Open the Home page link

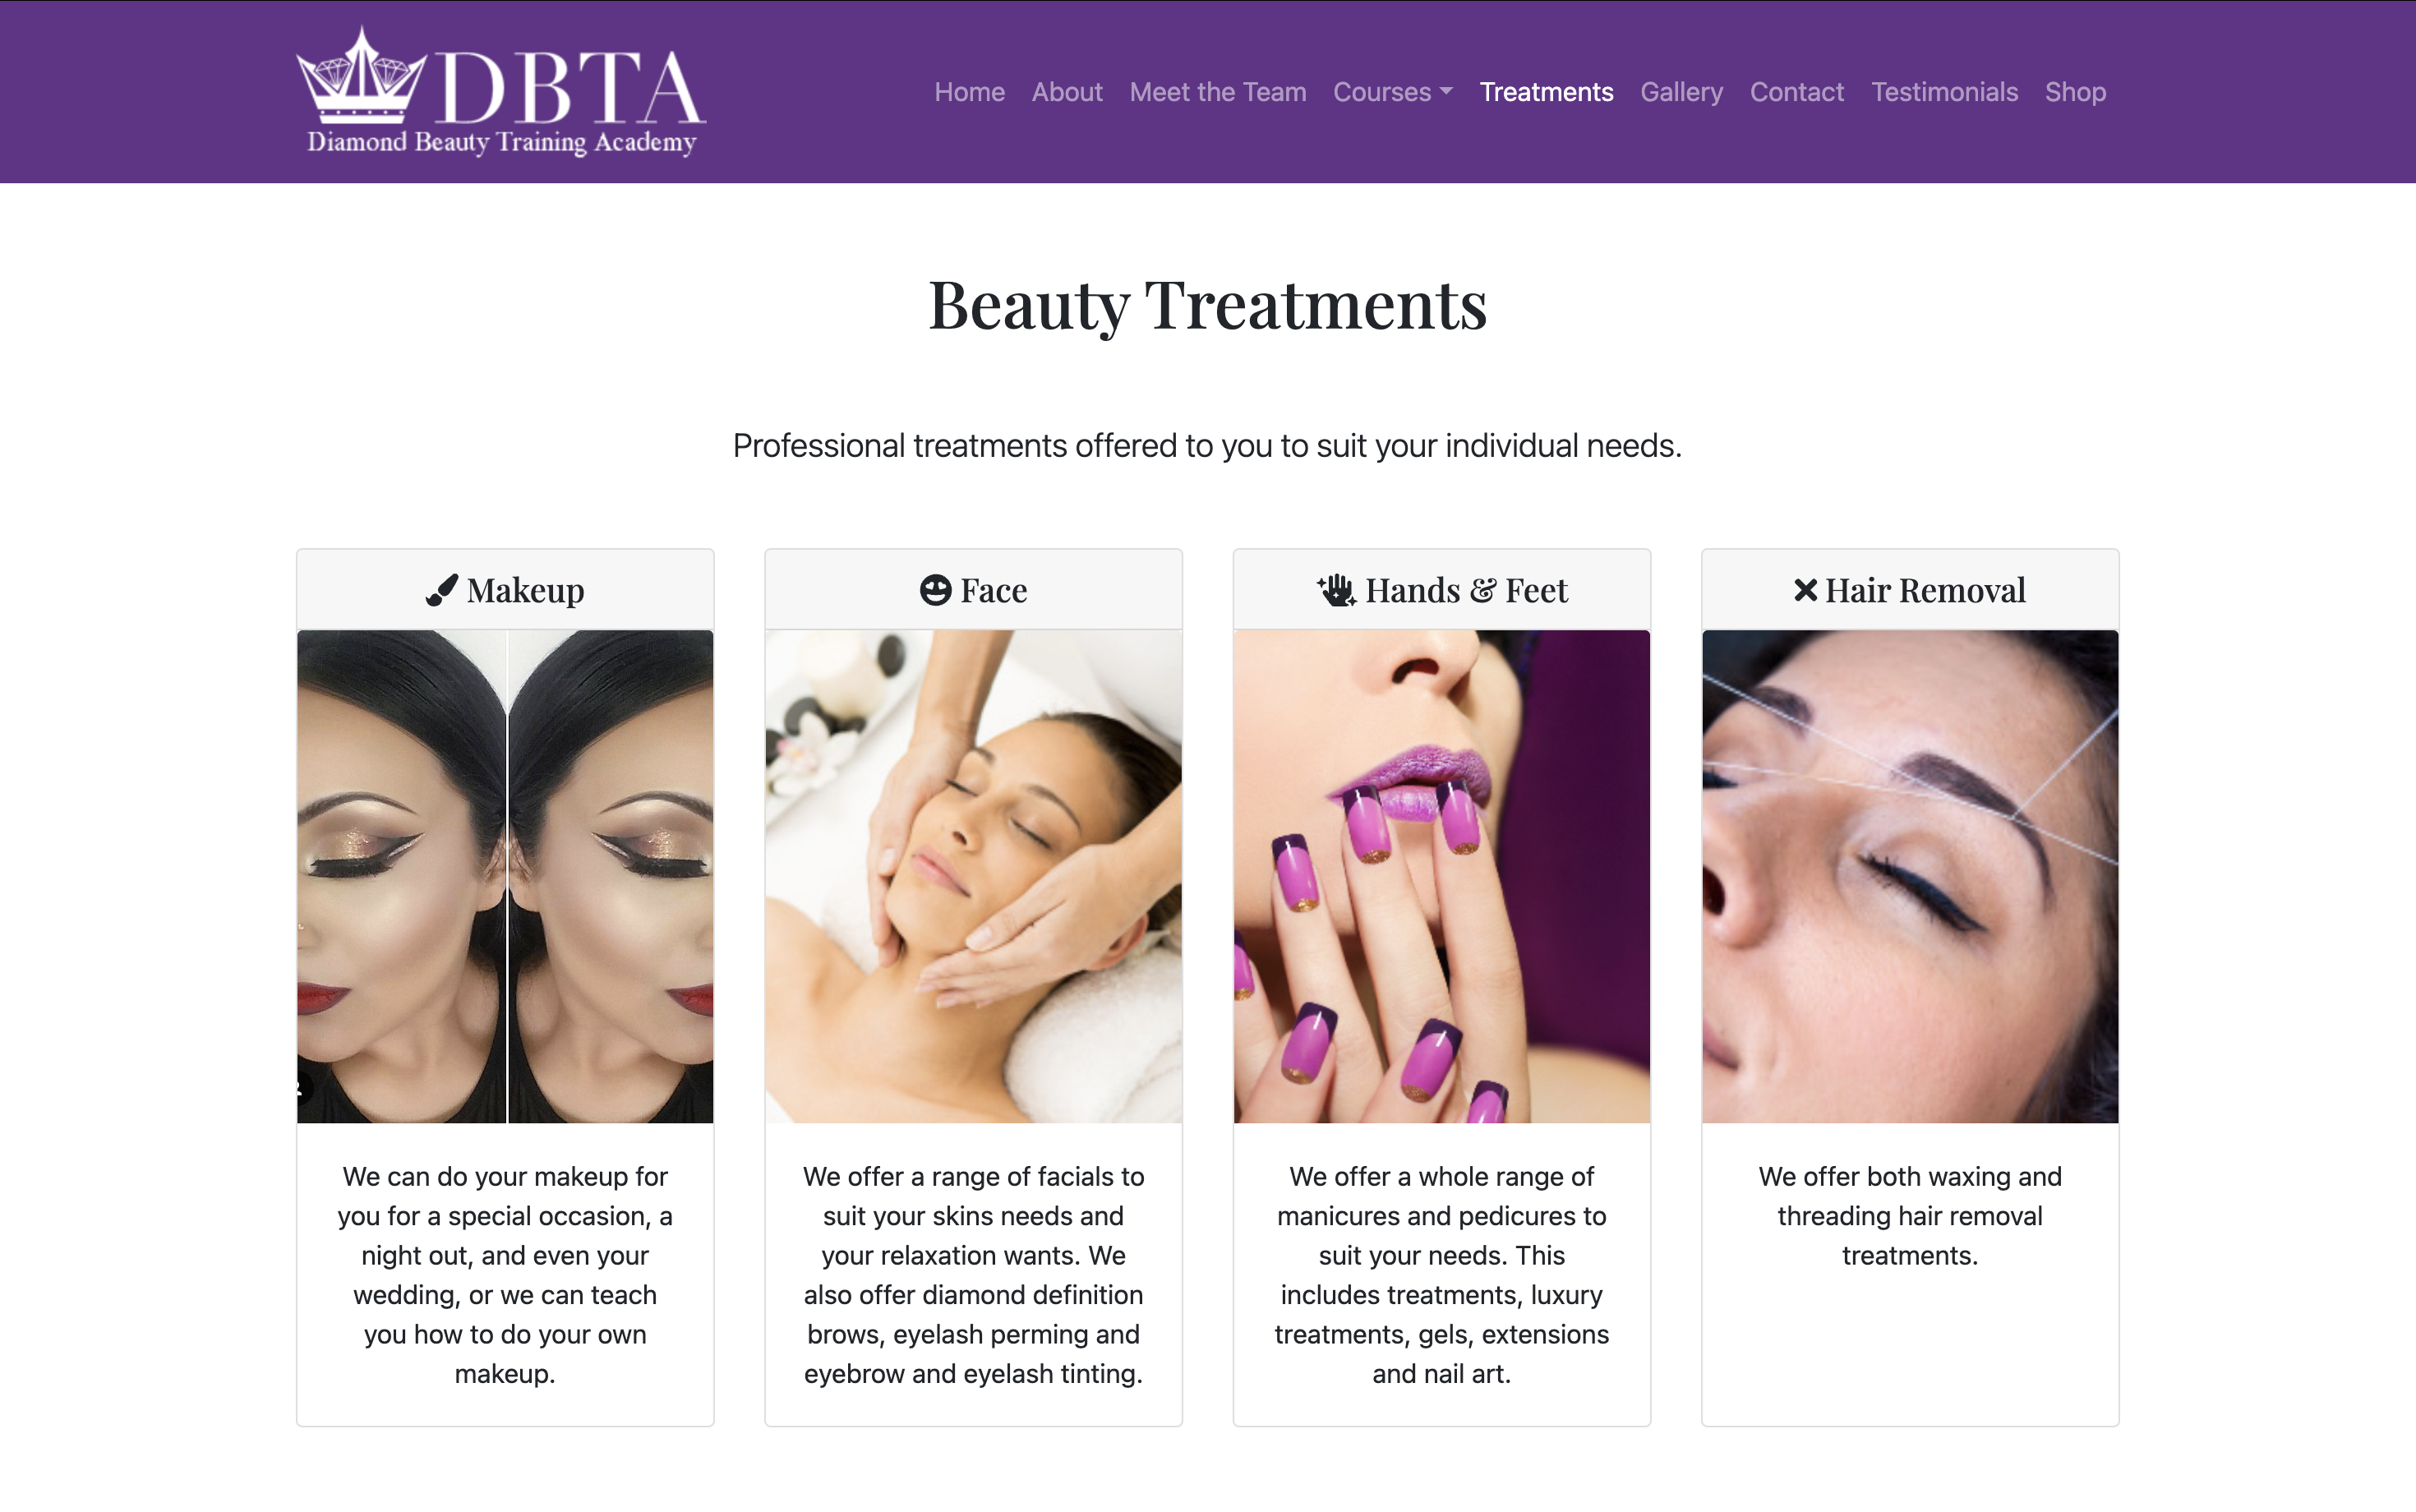click(969, 92)
